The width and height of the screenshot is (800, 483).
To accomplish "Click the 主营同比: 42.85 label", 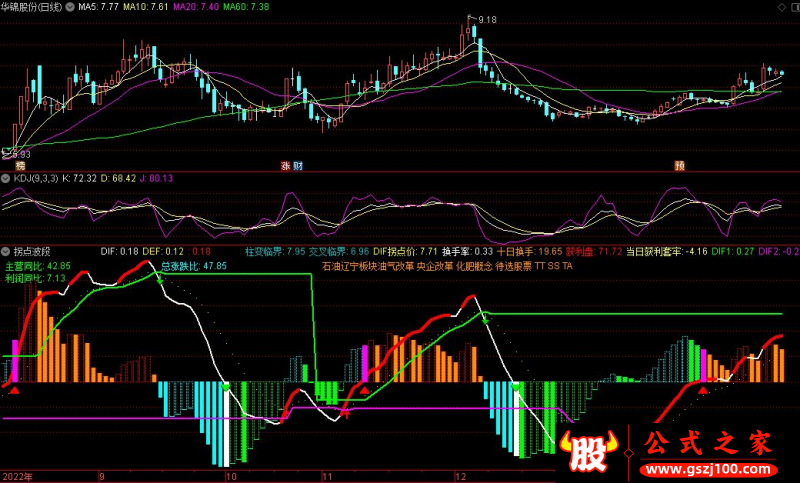I will click(38, 266).
